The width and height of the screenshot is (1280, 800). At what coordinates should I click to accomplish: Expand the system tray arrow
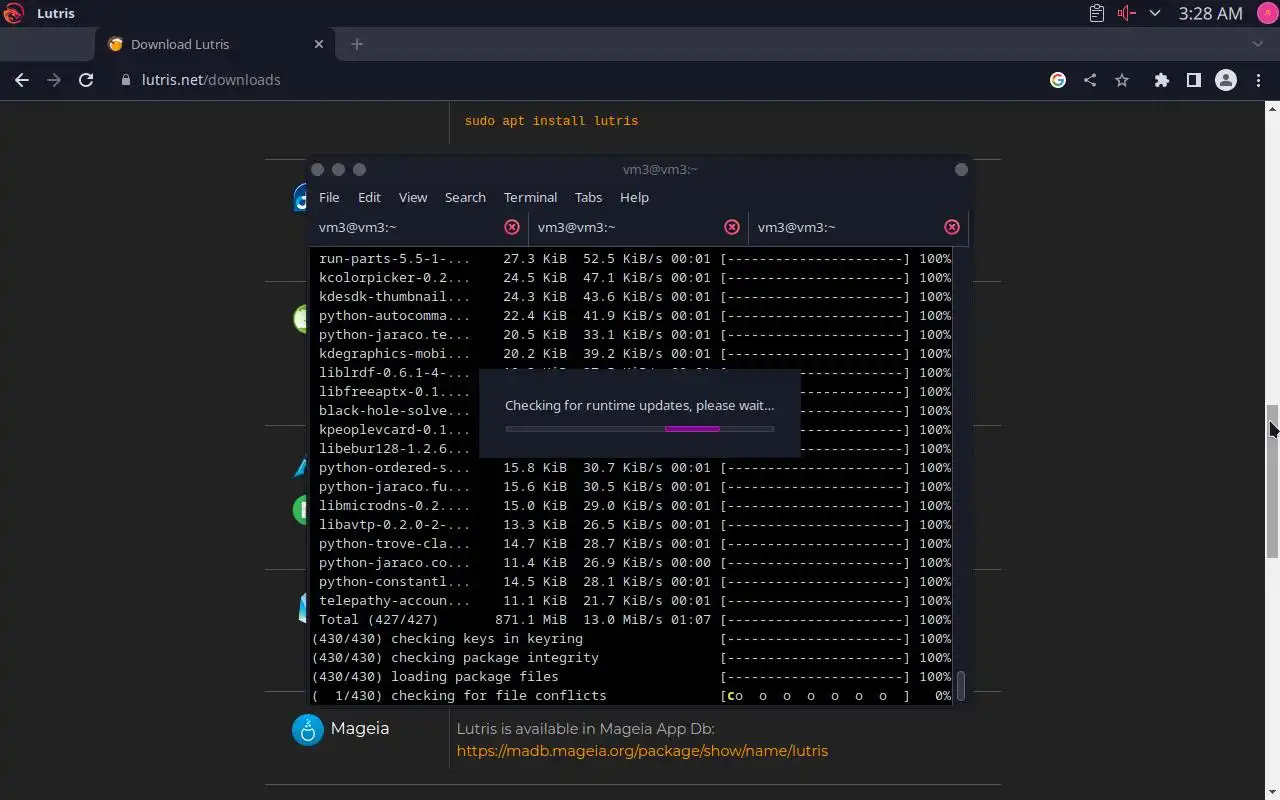(1155, 13)
